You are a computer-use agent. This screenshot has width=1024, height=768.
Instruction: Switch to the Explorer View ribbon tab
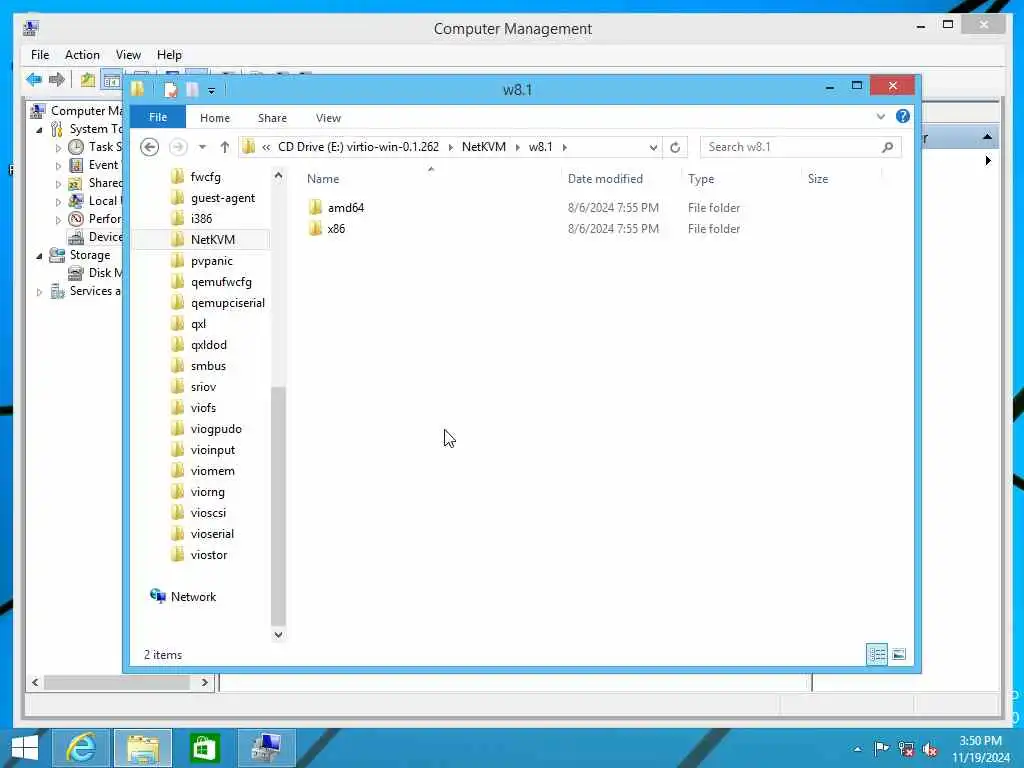click(x=328, y=118)
